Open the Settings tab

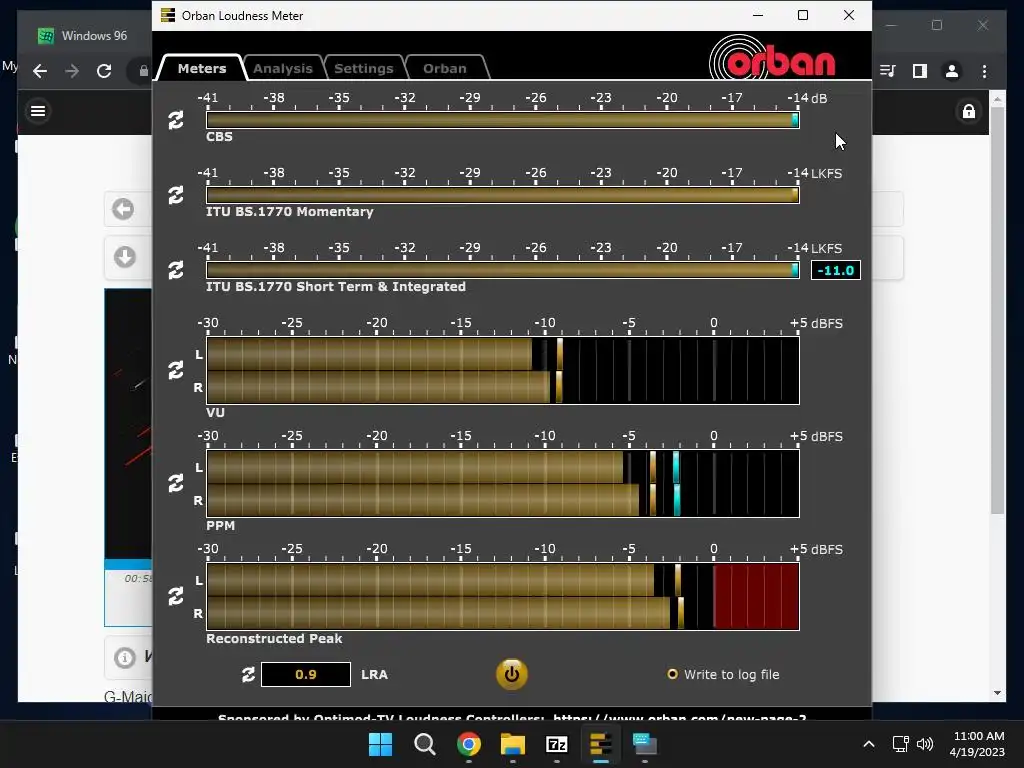[x=364, y=68]
